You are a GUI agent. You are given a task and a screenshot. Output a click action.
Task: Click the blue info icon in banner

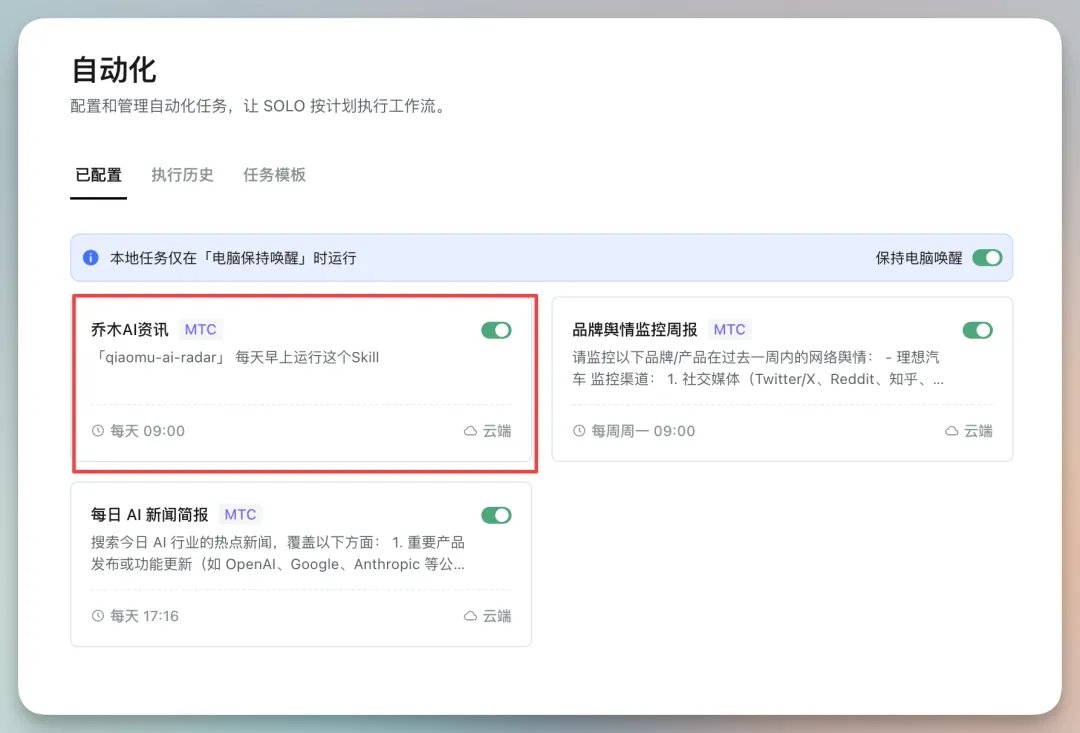click(x=90, y=258)
